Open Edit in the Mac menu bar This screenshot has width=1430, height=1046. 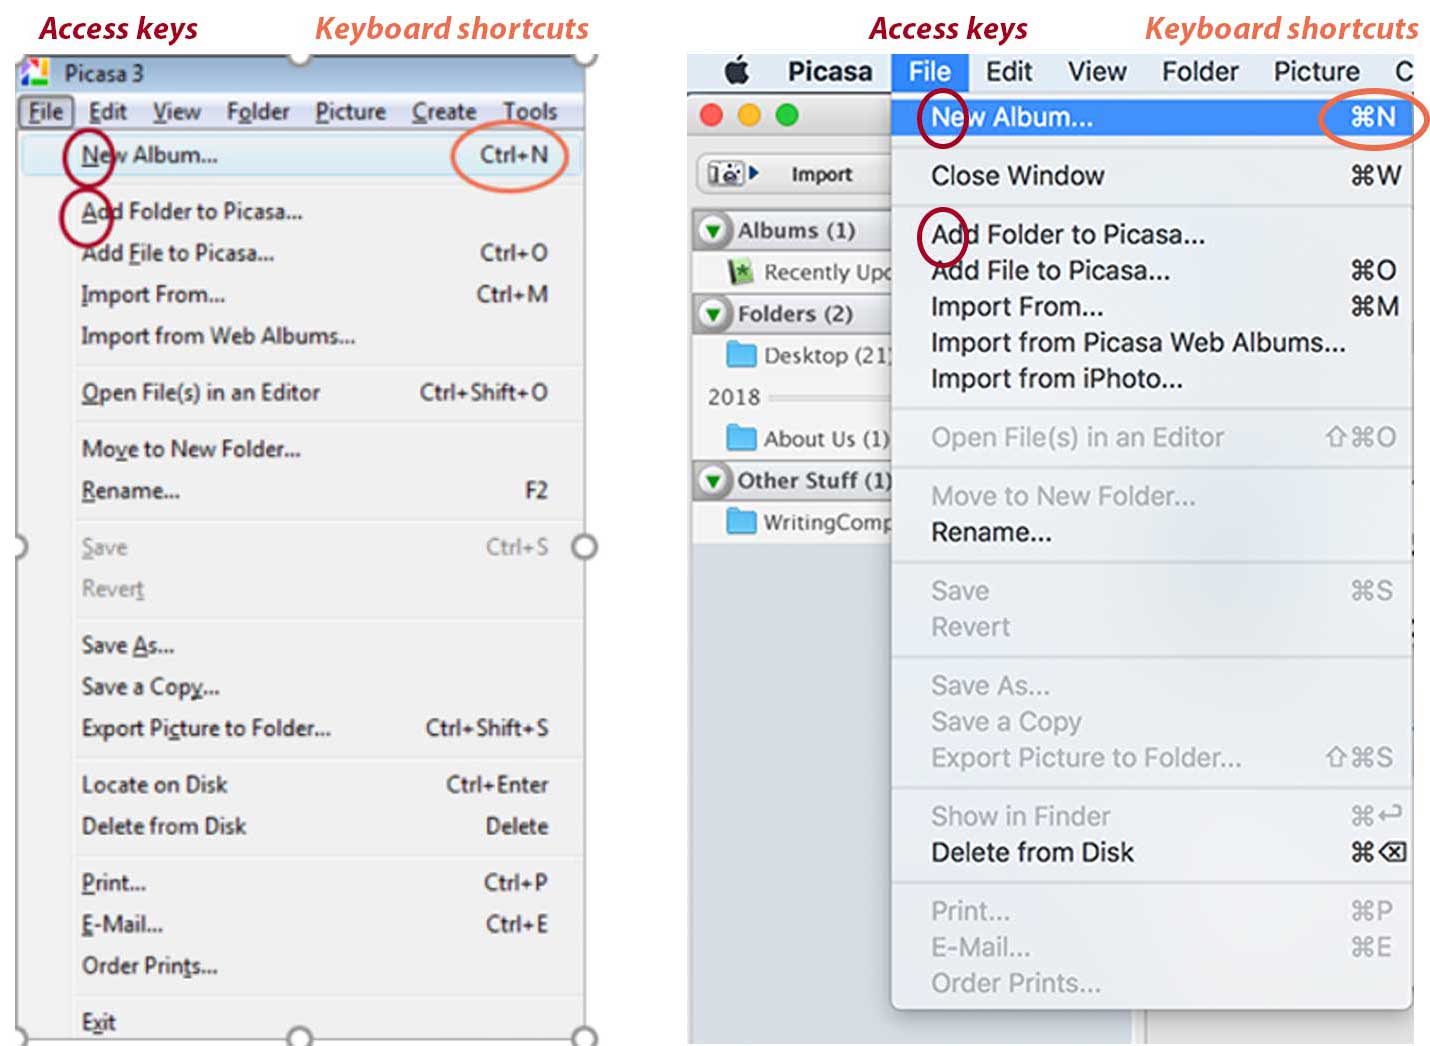tap(1009, 71)
